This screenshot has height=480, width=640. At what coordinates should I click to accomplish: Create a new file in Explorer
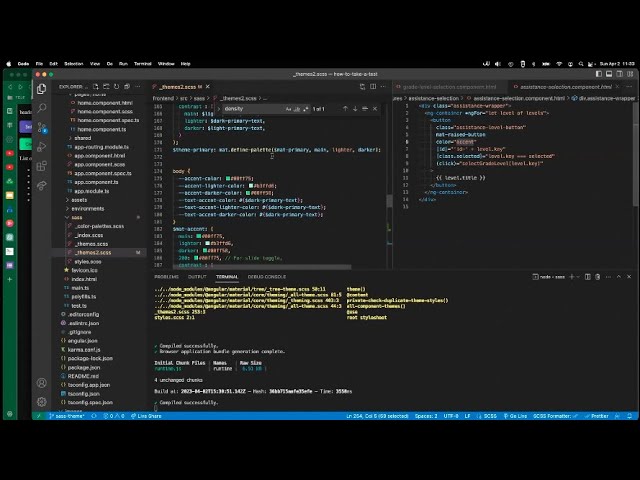click(x=96, y=87)
